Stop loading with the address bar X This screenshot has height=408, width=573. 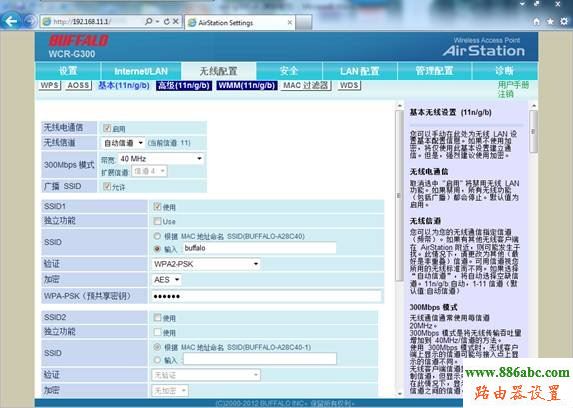click(176, 22)
